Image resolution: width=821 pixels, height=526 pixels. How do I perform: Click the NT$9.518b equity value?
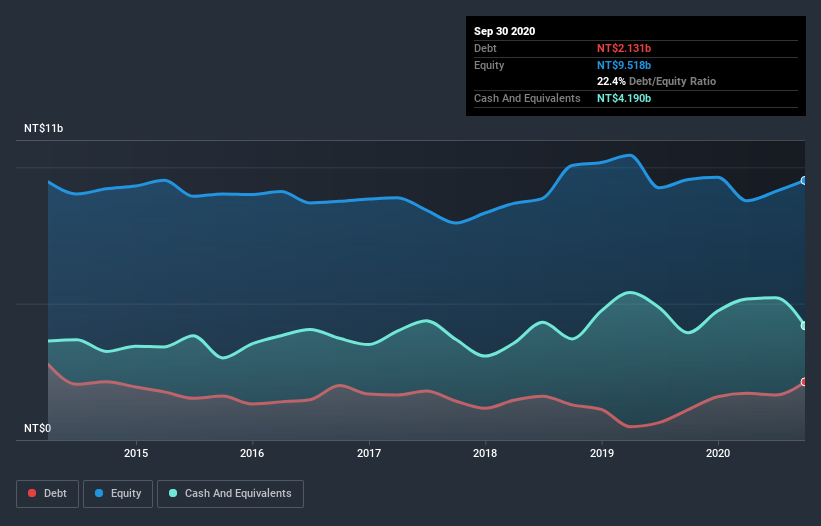[x=624, y=65]
